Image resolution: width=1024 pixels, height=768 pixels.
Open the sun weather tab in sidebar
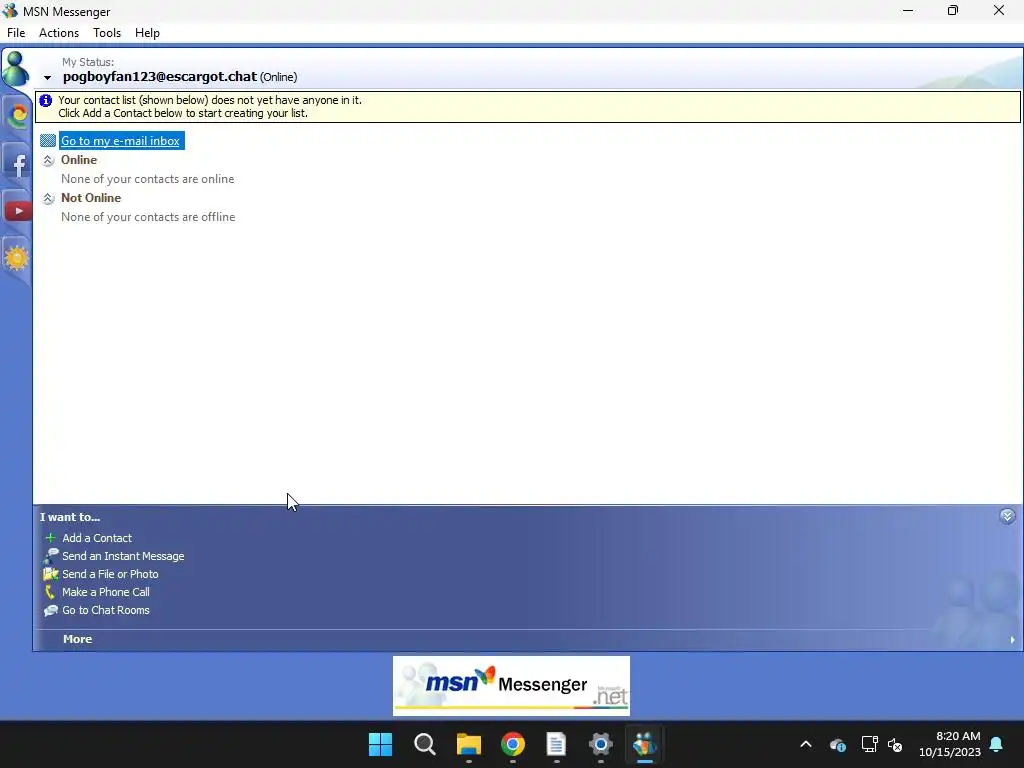(17, 259)
